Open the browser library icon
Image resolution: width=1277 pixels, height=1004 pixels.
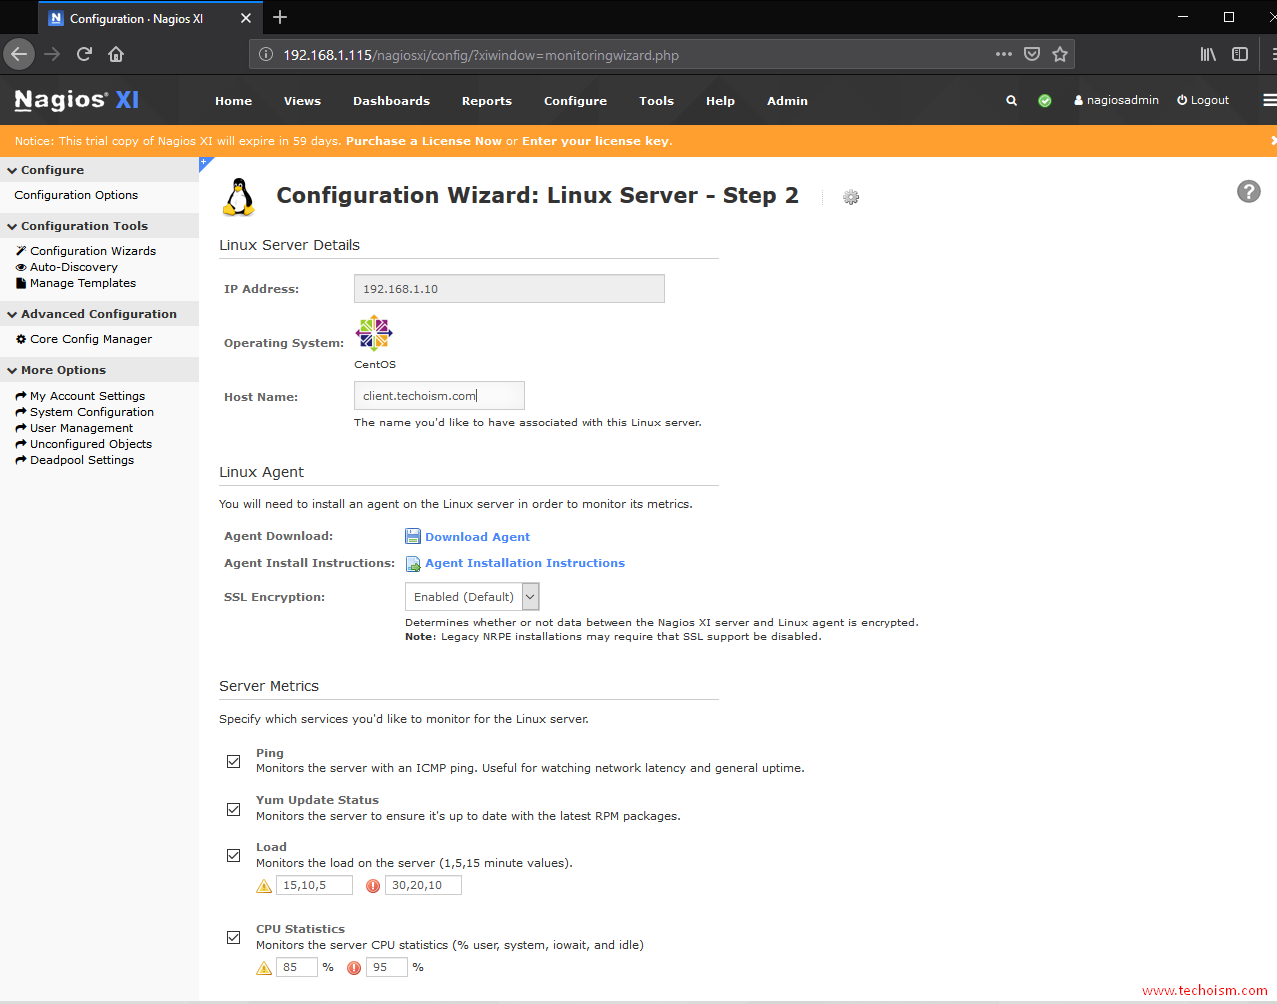click(x=1208, y=54)
